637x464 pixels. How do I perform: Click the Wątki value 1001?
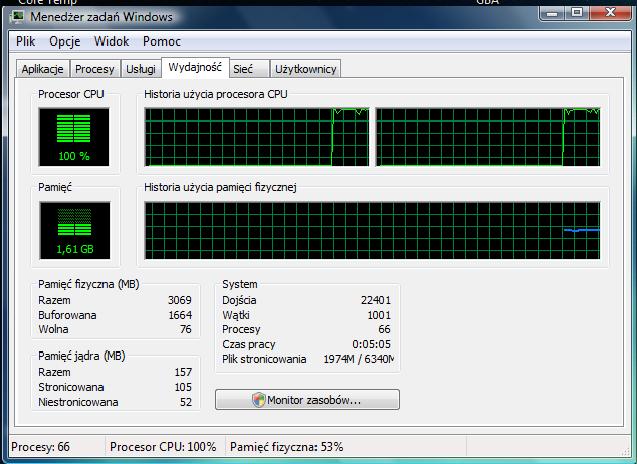pos(379,315)
